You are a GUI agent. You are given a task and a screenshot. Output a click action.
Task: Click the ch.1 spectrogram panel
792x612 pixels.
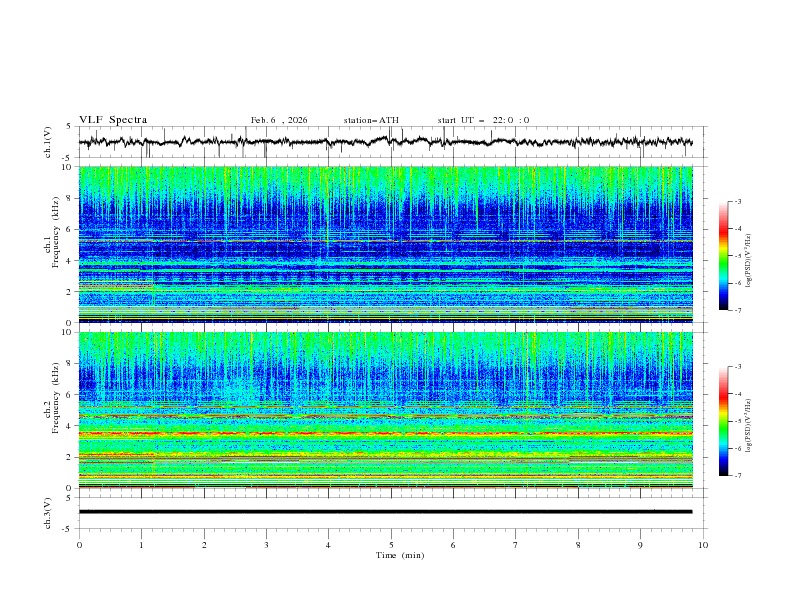tap(385, 244)
